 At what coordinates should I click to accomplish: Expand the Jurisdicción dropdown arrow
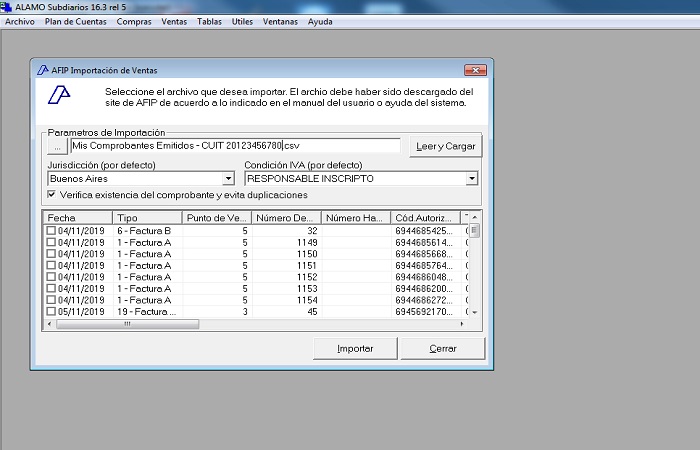(228, 179)
